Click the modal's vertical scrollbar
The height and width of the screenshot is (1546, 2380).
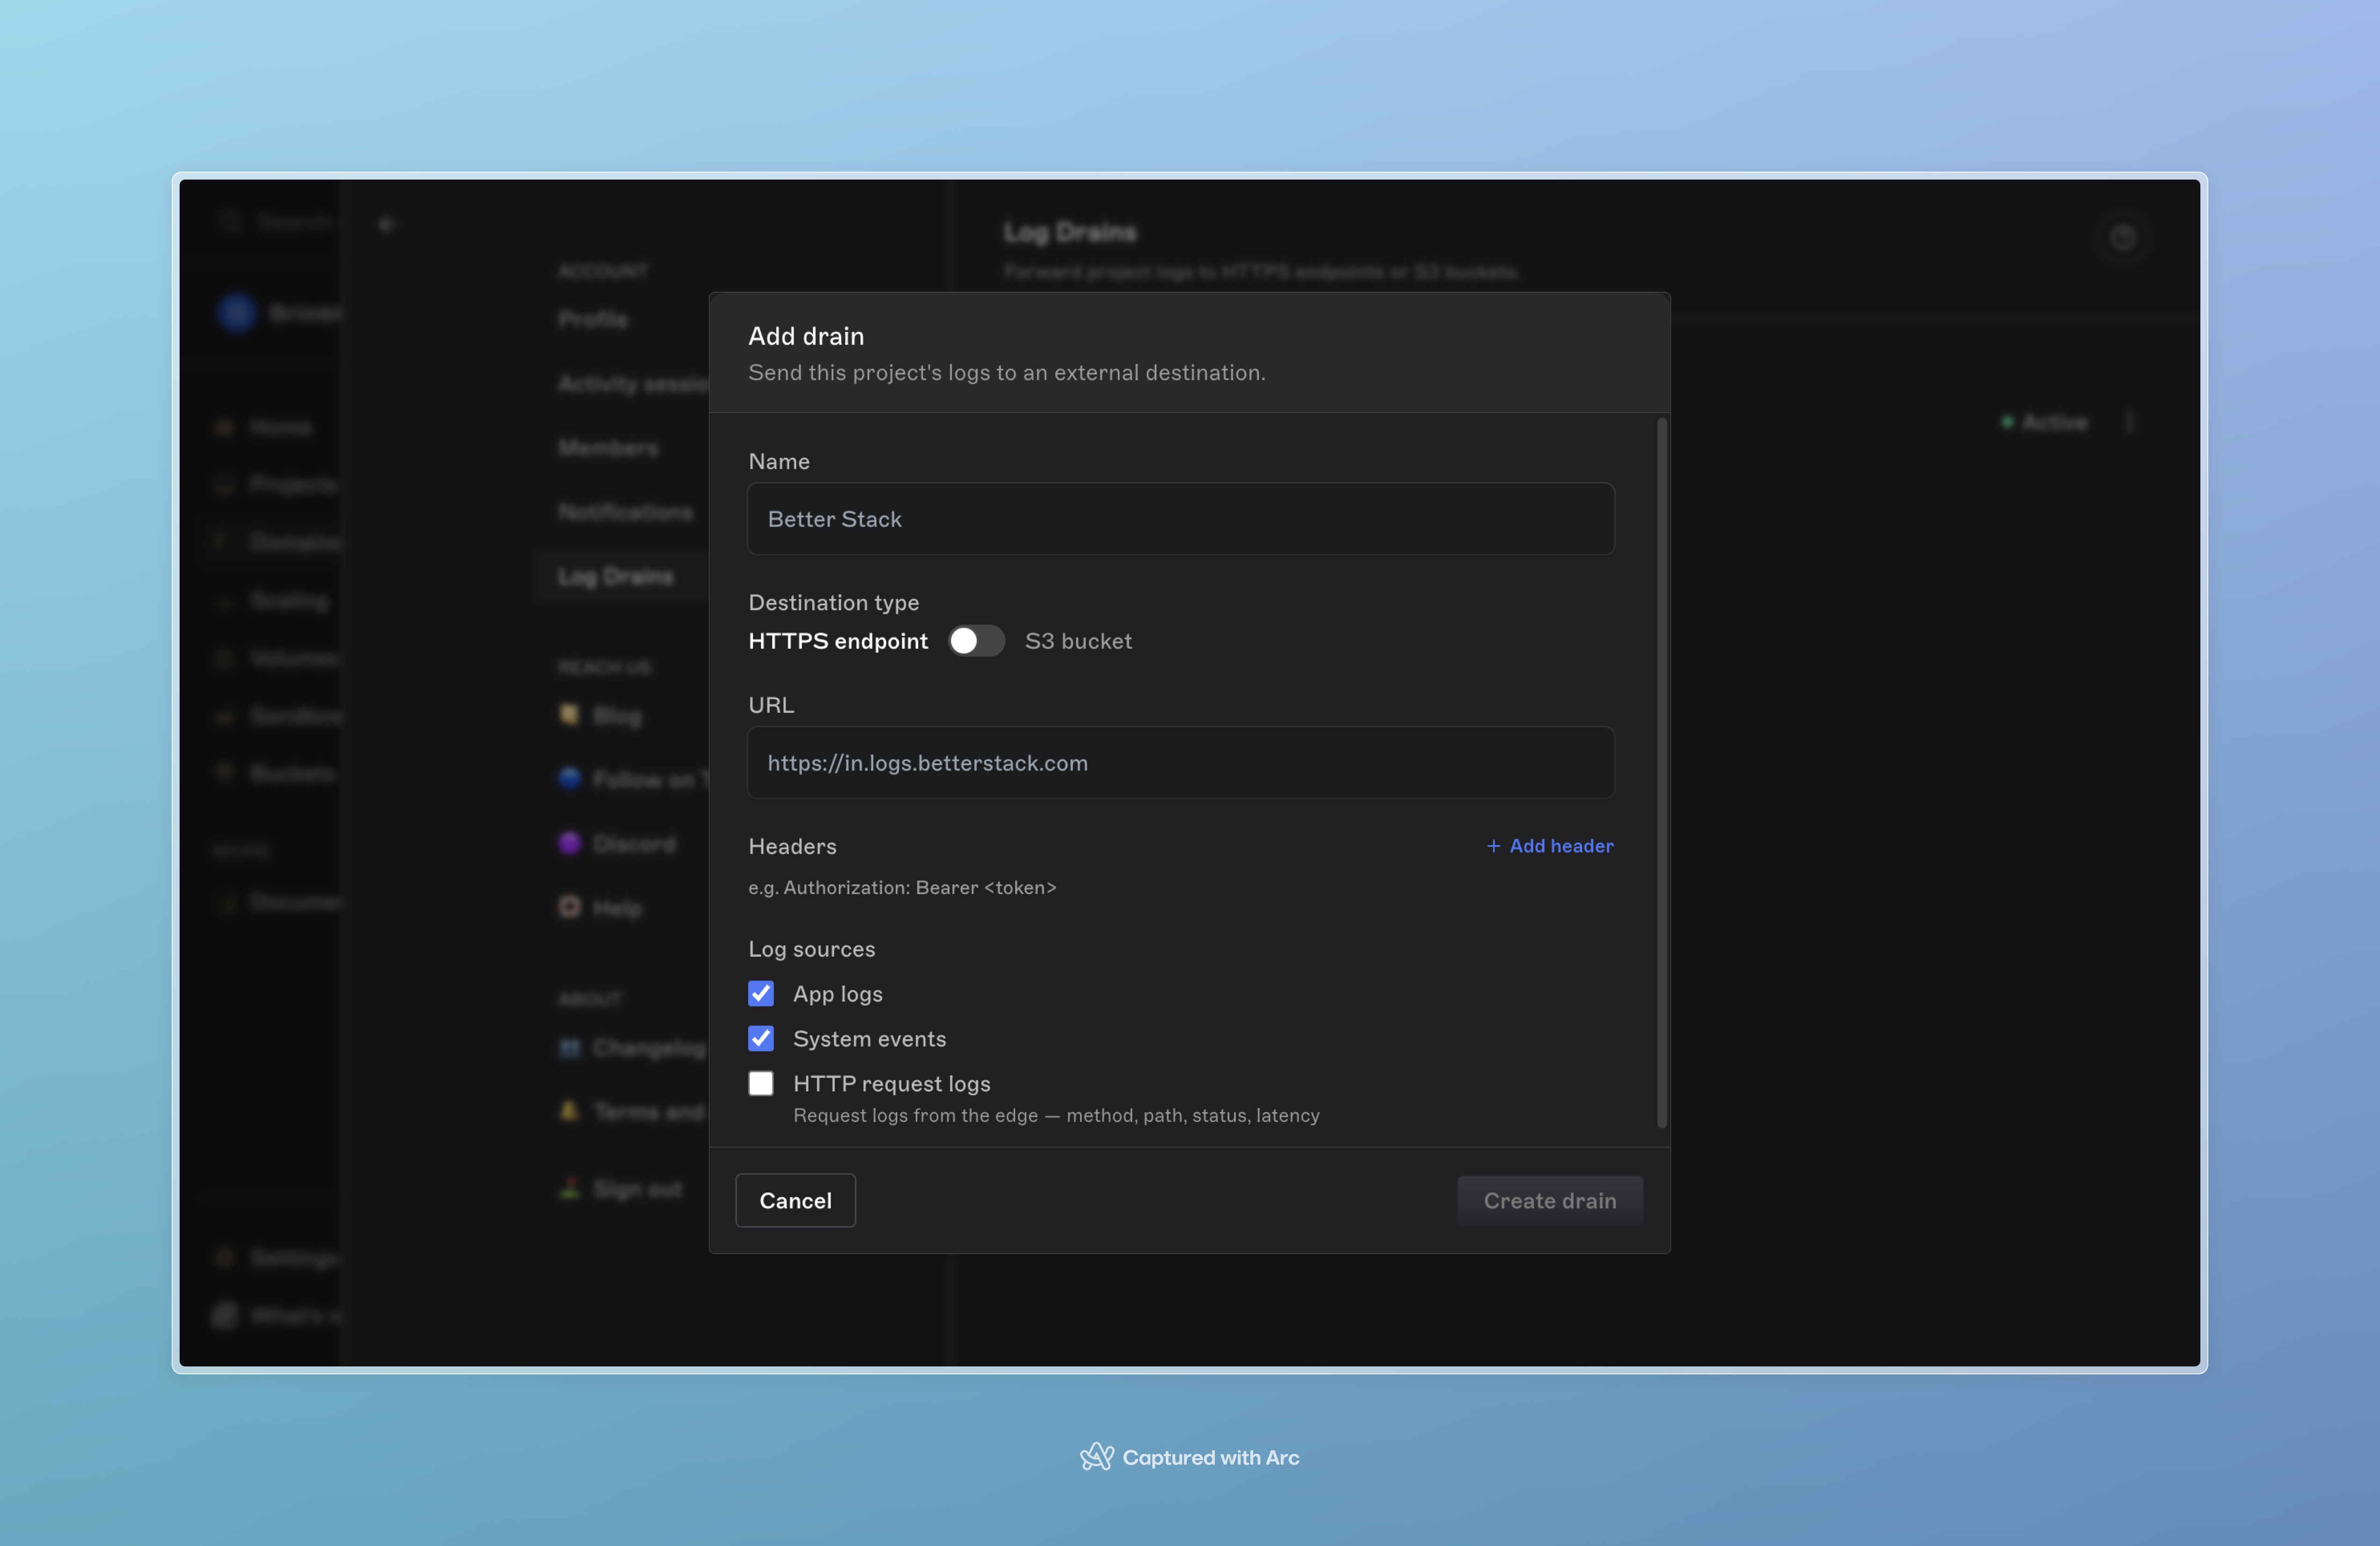tap(1662, 773)
